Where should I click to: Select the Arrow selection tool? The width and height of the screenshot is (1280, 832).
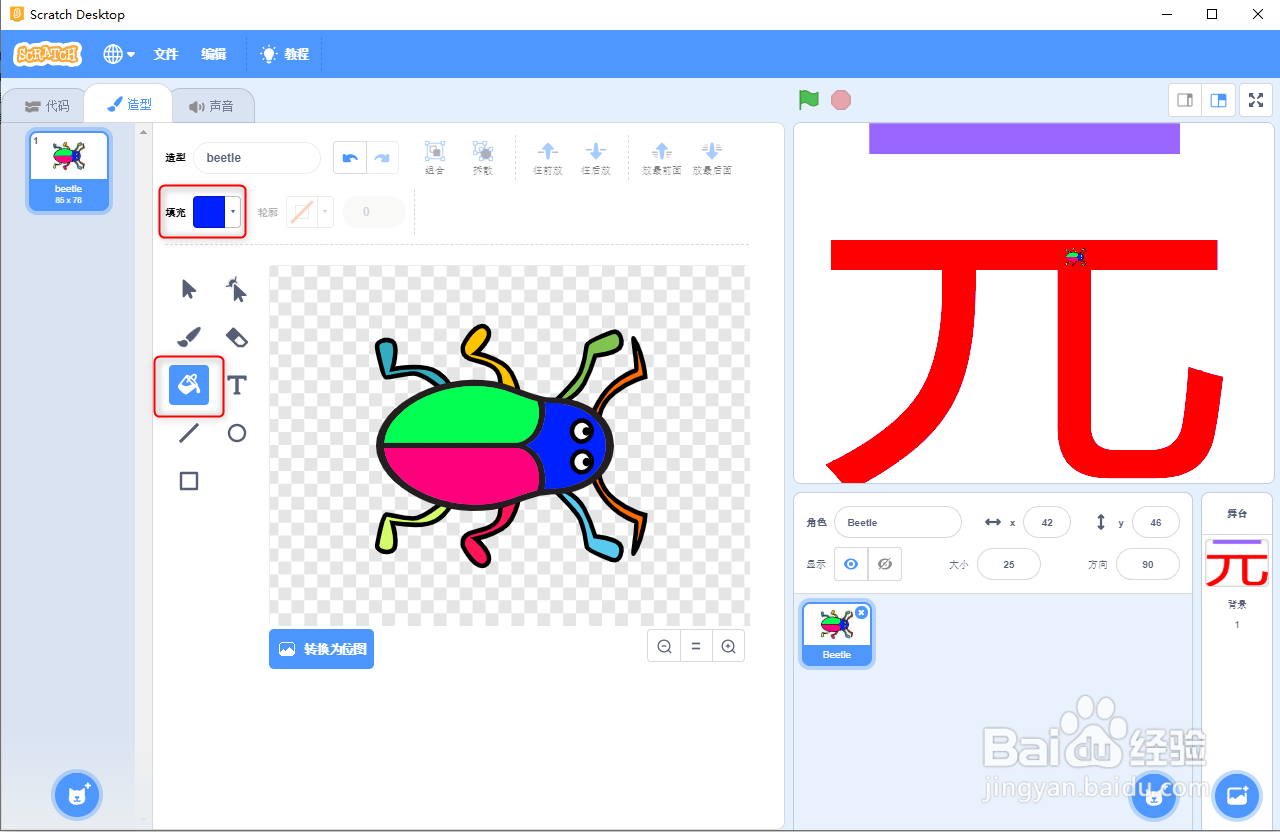coord(188,289)
